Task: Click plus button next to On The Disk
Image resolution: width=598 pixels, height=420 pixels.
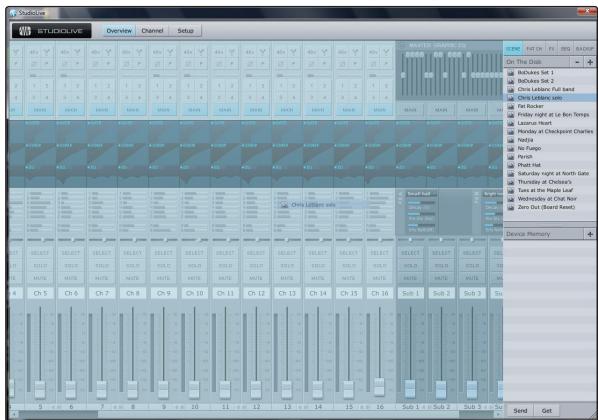Action: coord(590,62)
